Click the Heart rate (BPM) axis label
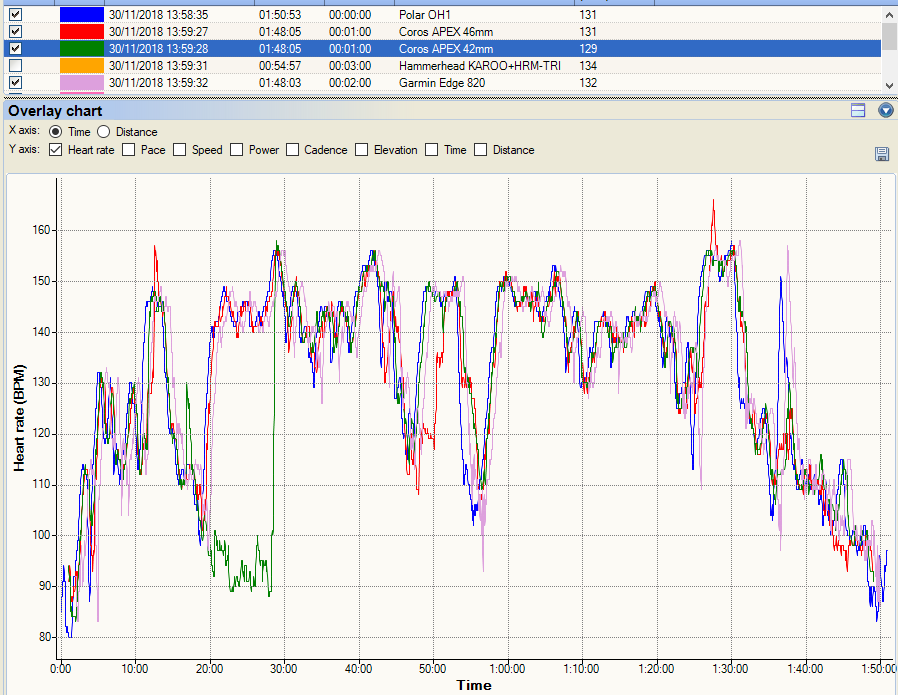The height and width of the screenshot is (695, 898). pos(19,418)
